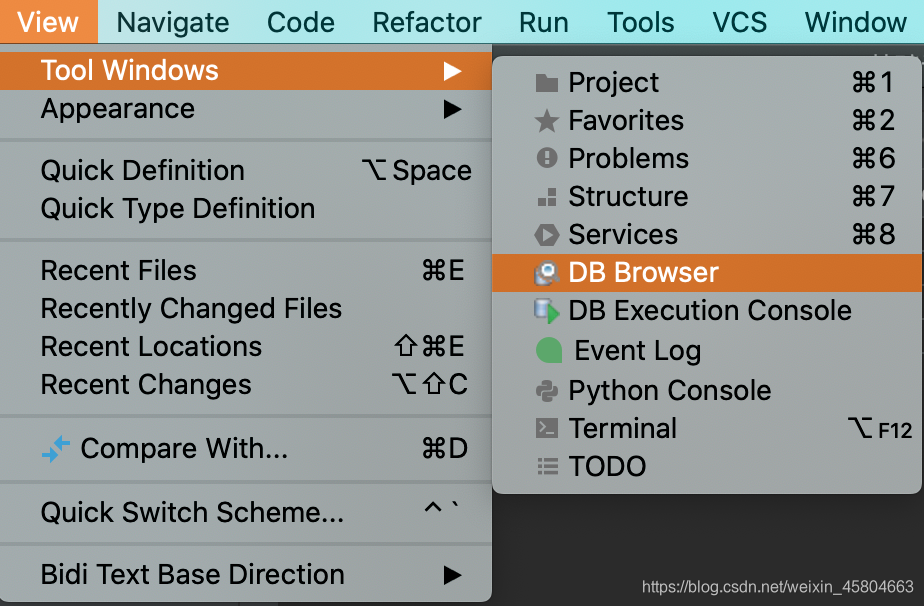The image size is (924, 606).
Task: Click the Terminal prompt icon
Action: (546, 429)
